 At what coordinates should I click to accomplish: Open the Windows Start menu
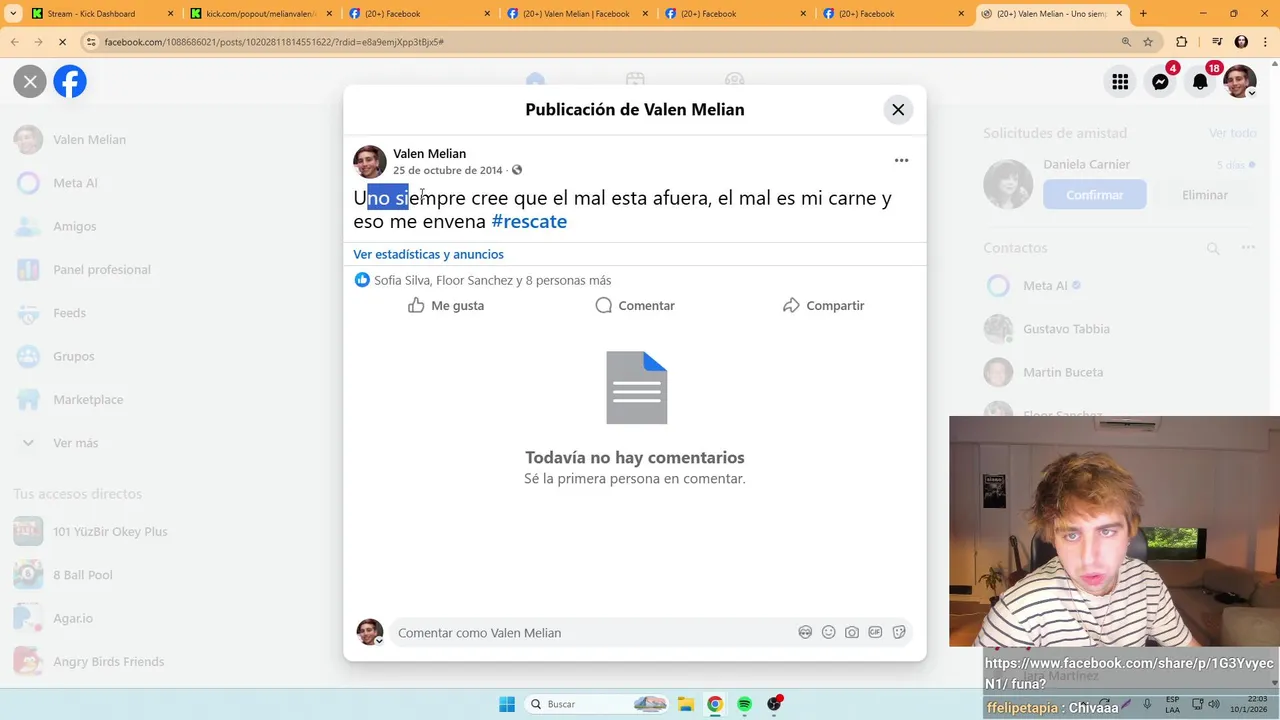coord(507,704)
